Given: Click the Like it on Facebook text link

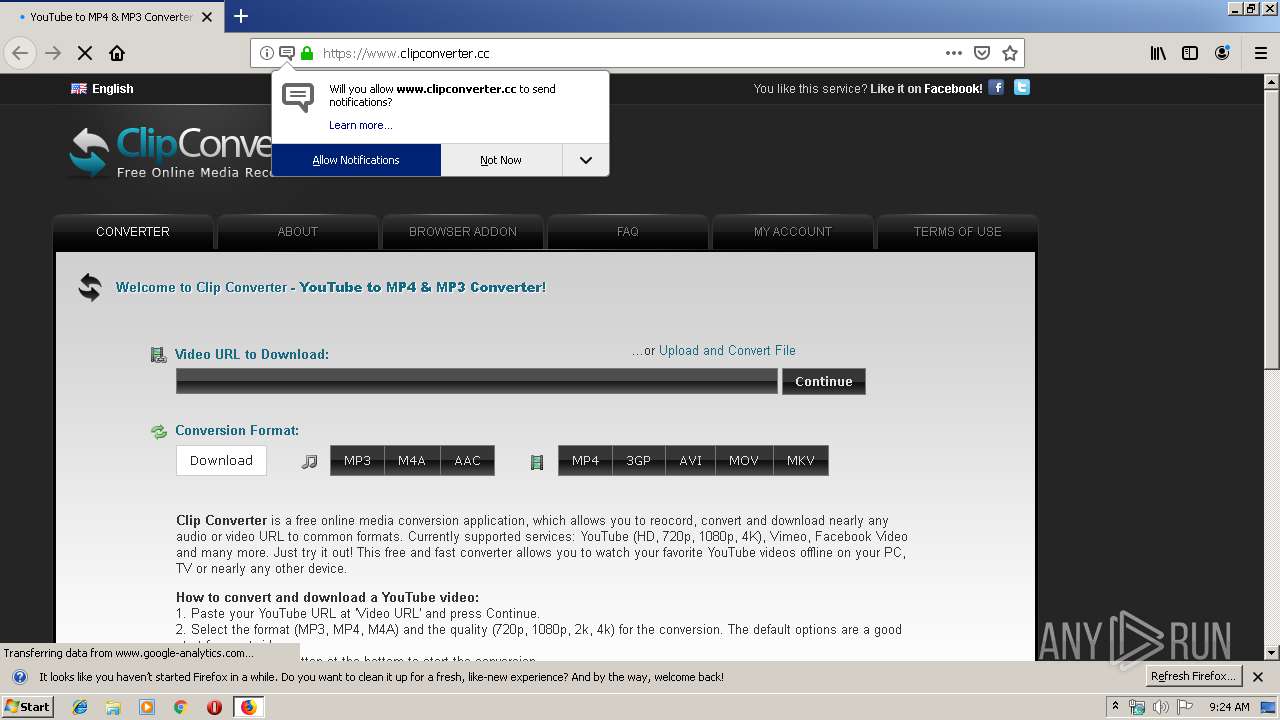Looking at the screenshot, I should [x=926, y=89].
